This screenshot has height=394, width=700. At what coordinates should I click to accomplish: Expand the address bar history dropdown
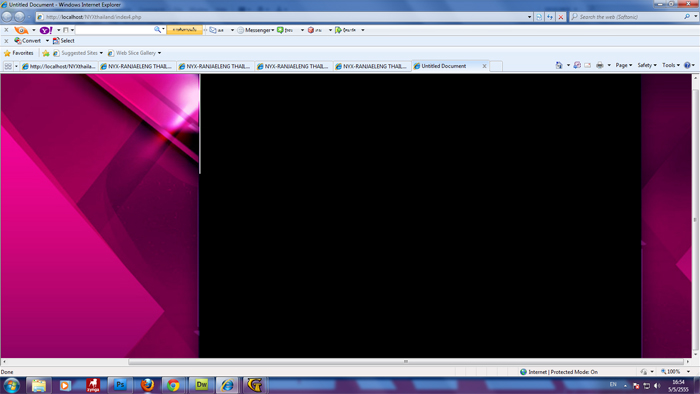coord(529,17)
